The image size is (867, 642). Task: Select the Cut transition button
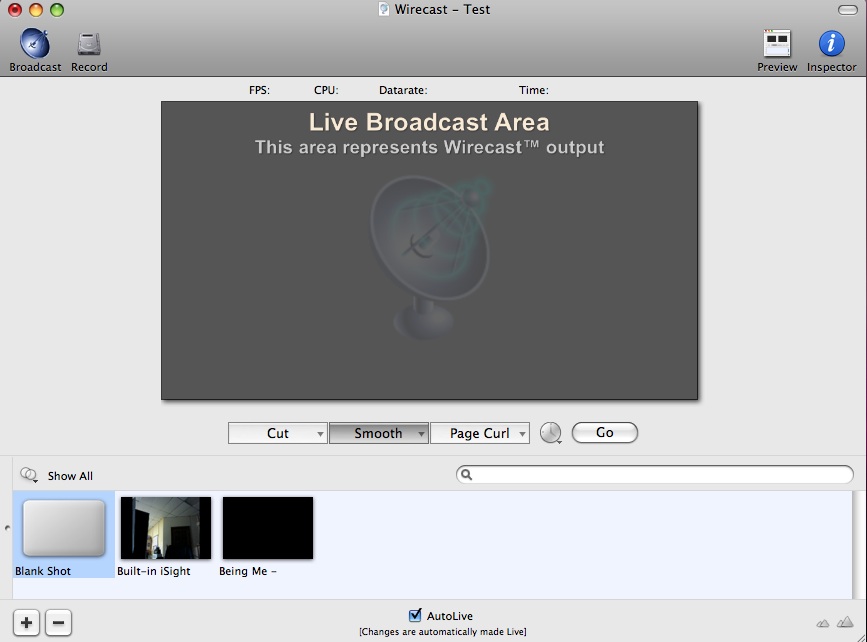click(x=278, y=433)
